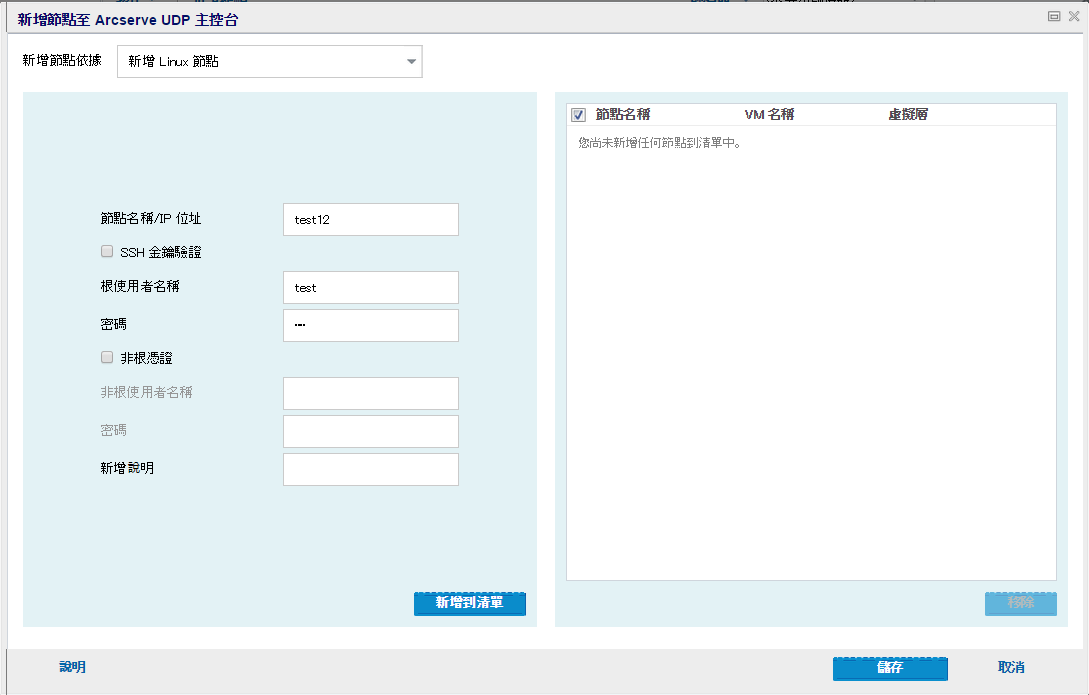The height and width of the screenshot is (695, 1089).
Task: Click the 新增節點依據 label
Action: [x=62, y=60]
